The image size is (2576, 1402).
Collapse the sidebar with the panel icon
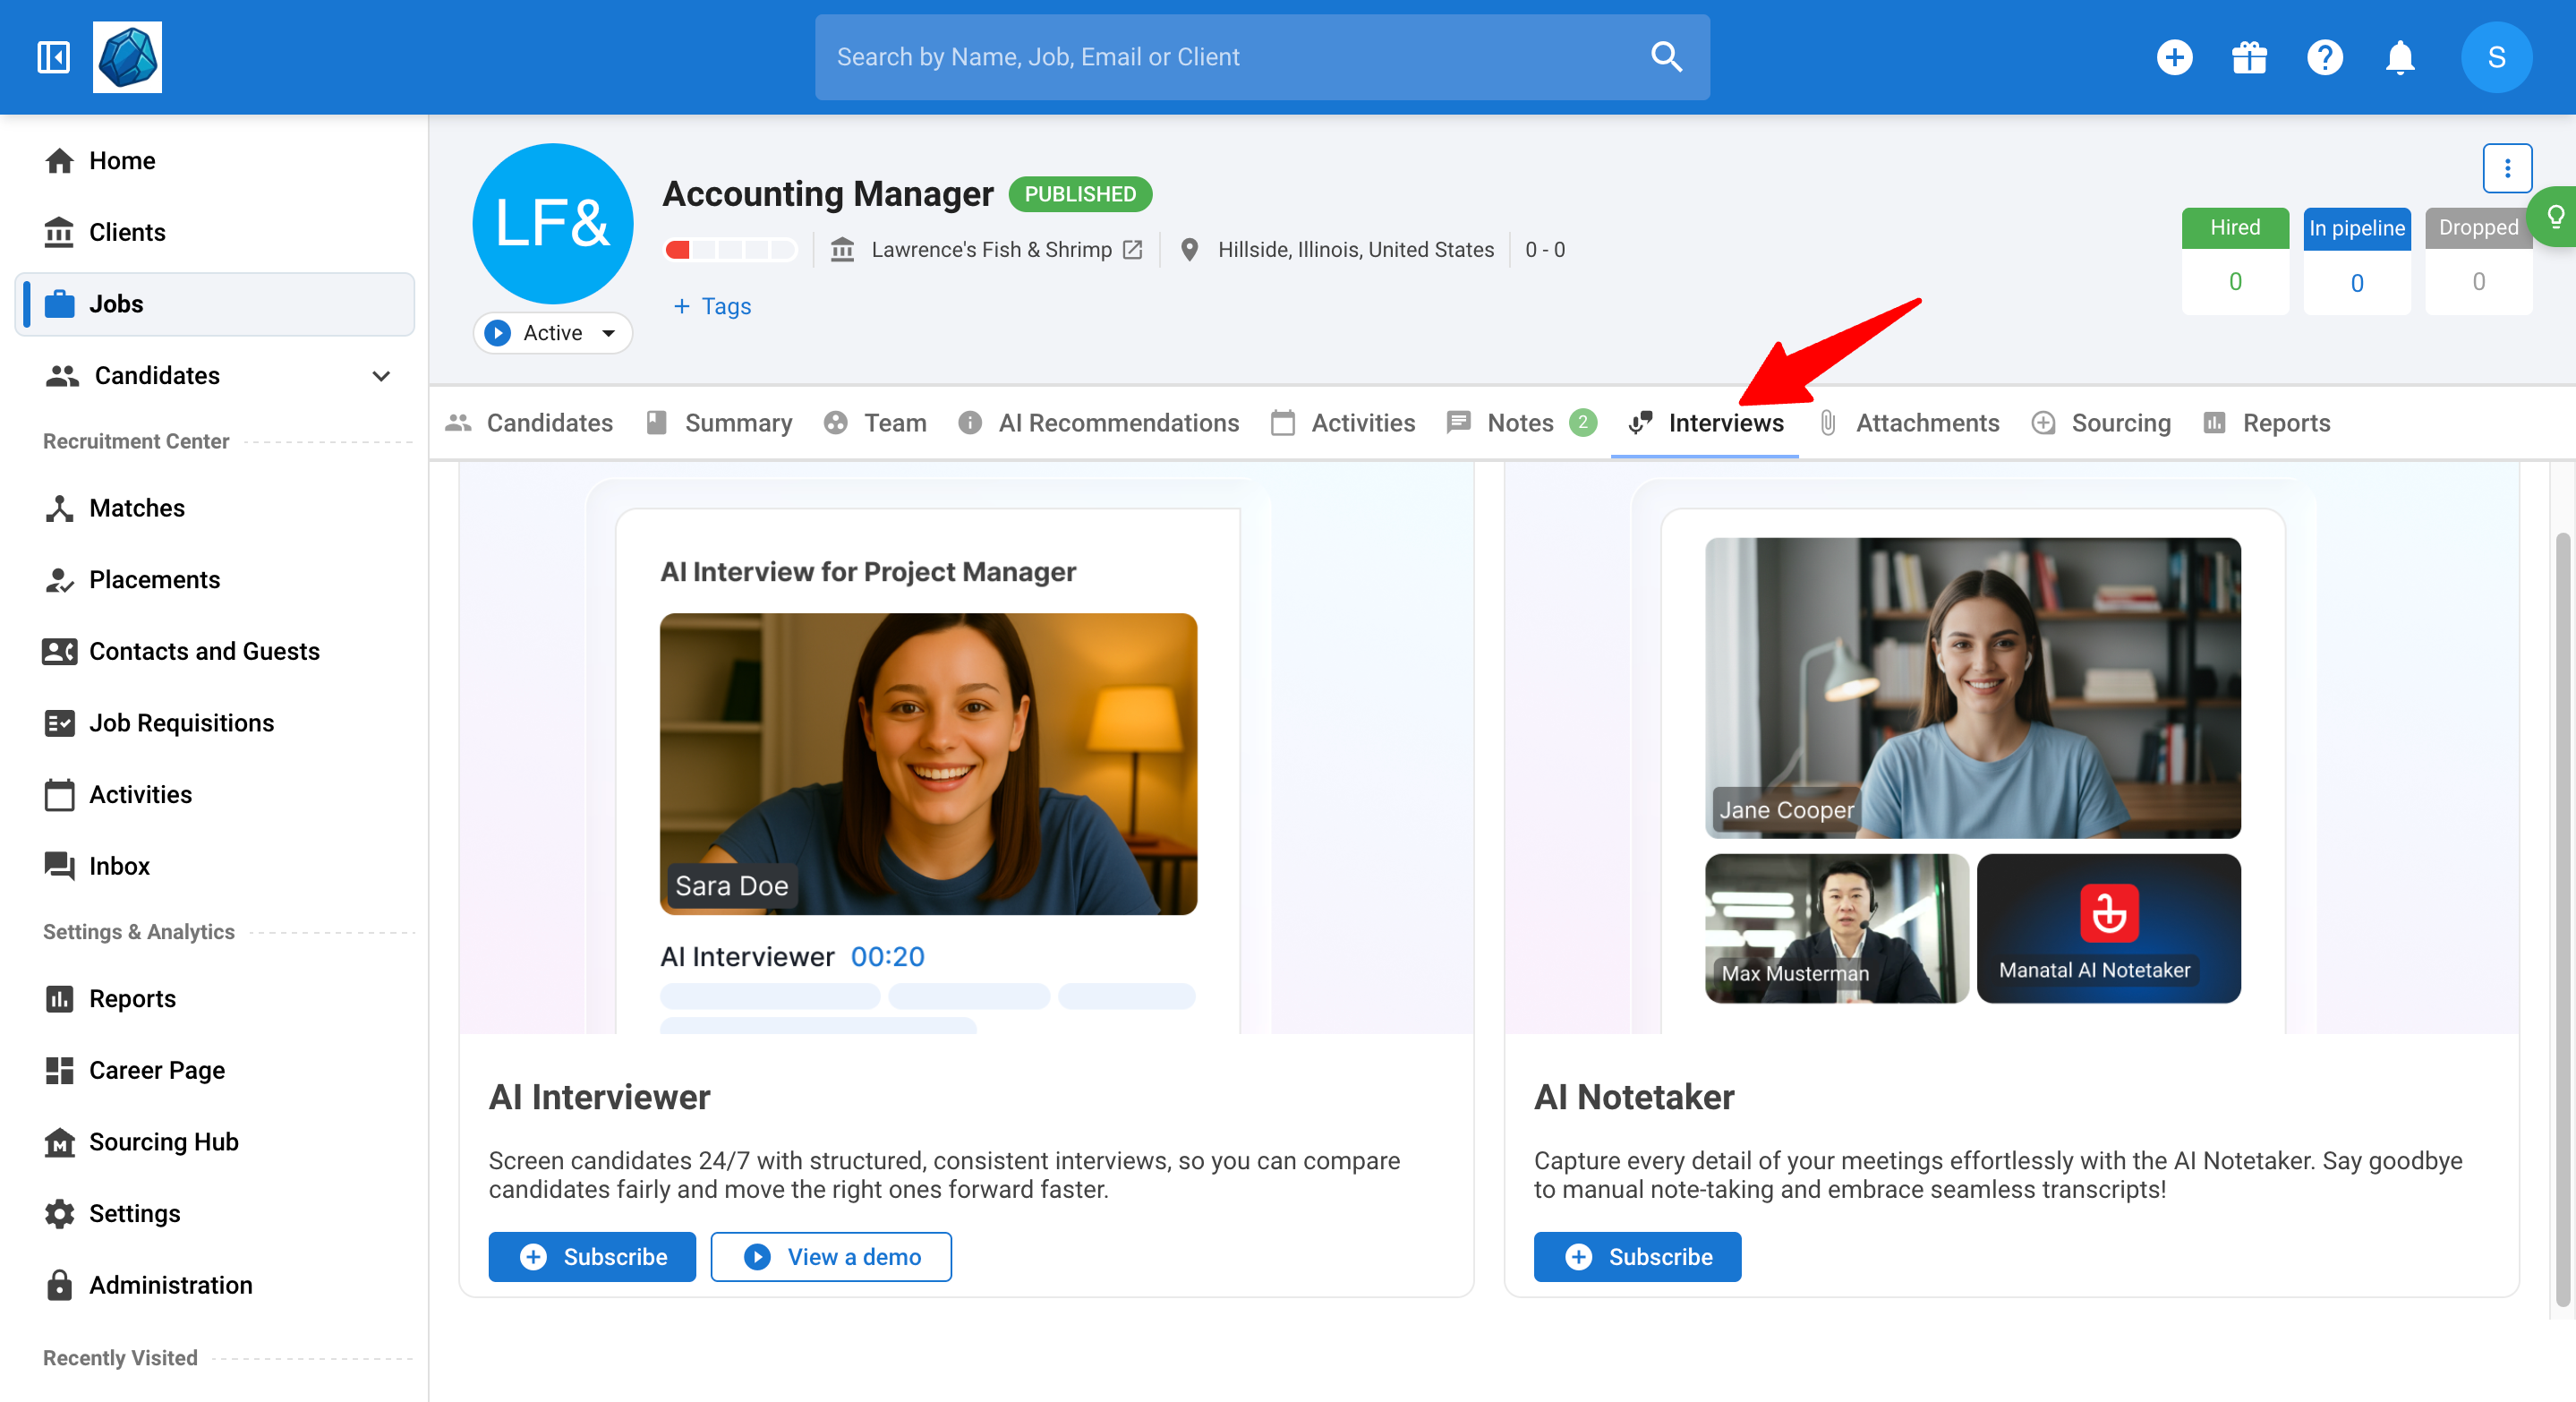(53, 57)
